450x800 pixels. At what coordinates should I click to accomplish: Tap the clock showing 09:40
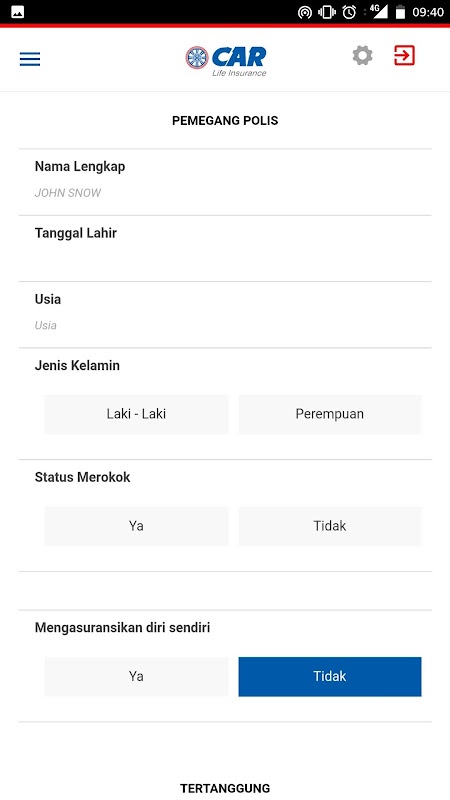click(x=428, y=12)
